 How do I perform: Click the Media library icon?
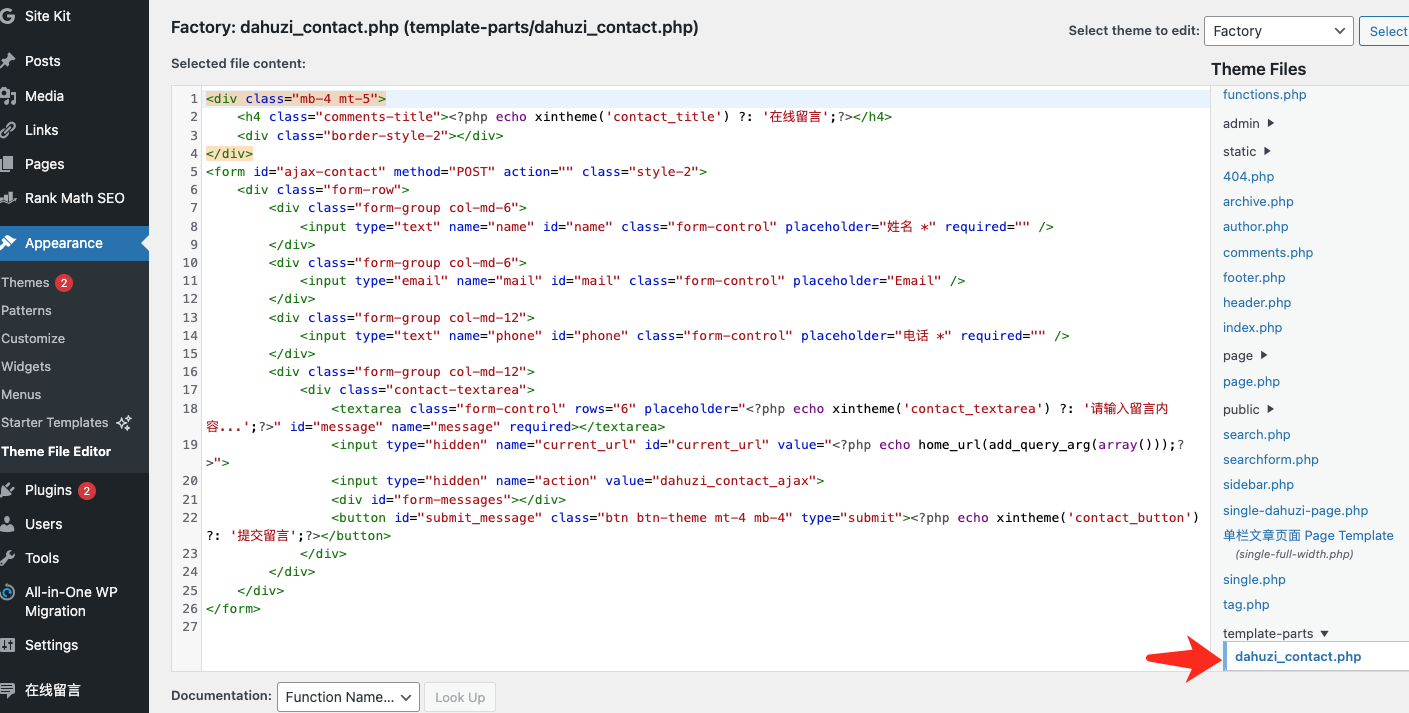(8, 96)
